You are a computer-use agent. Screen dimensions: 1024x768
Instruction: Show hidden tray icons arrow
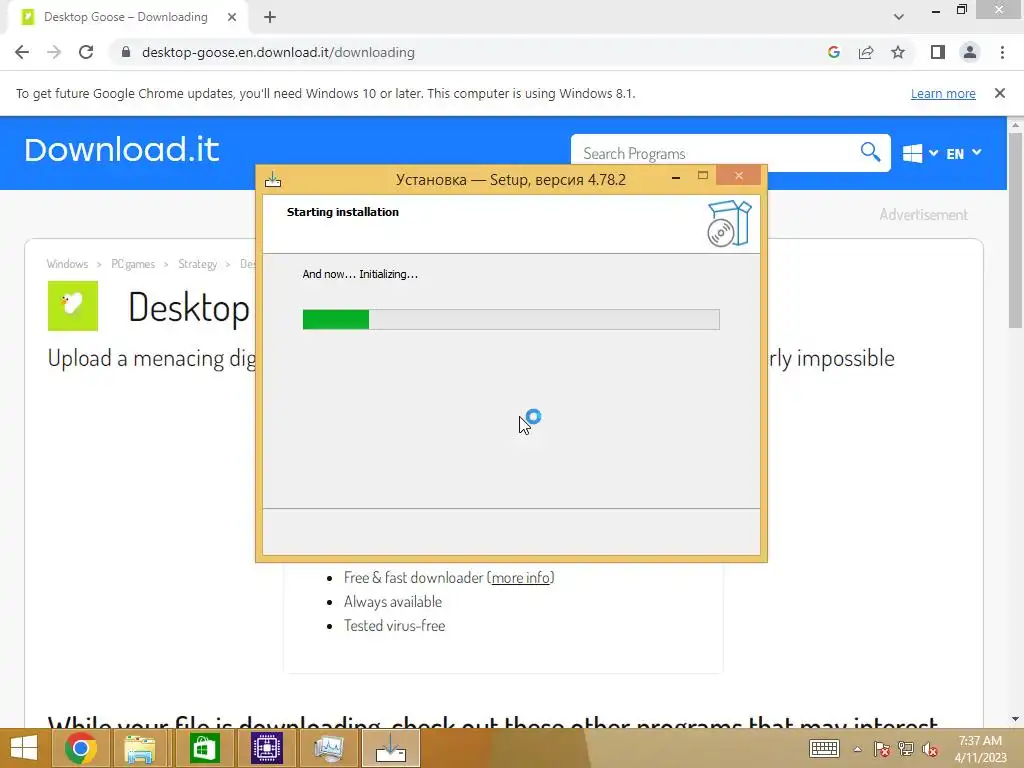(x=857, y=749)
